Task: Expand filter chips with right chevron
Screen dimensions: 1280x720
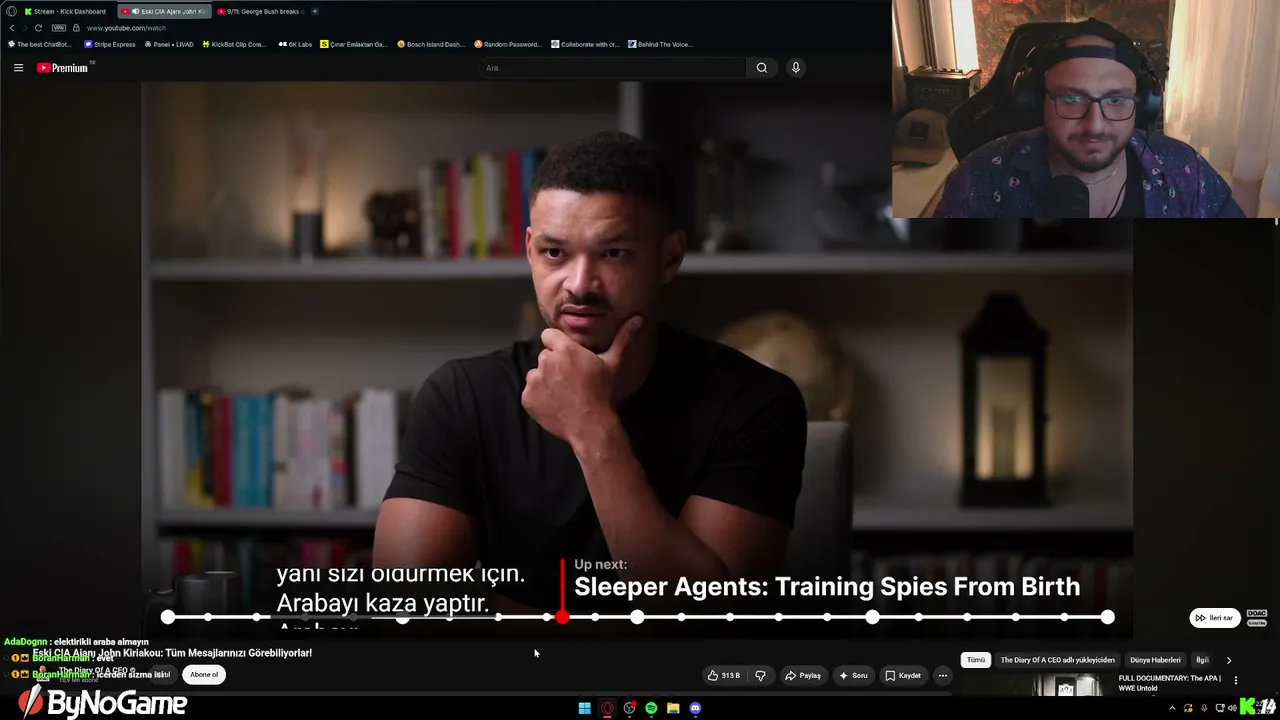Action: pyautogui.click(x=1229, y=660)
